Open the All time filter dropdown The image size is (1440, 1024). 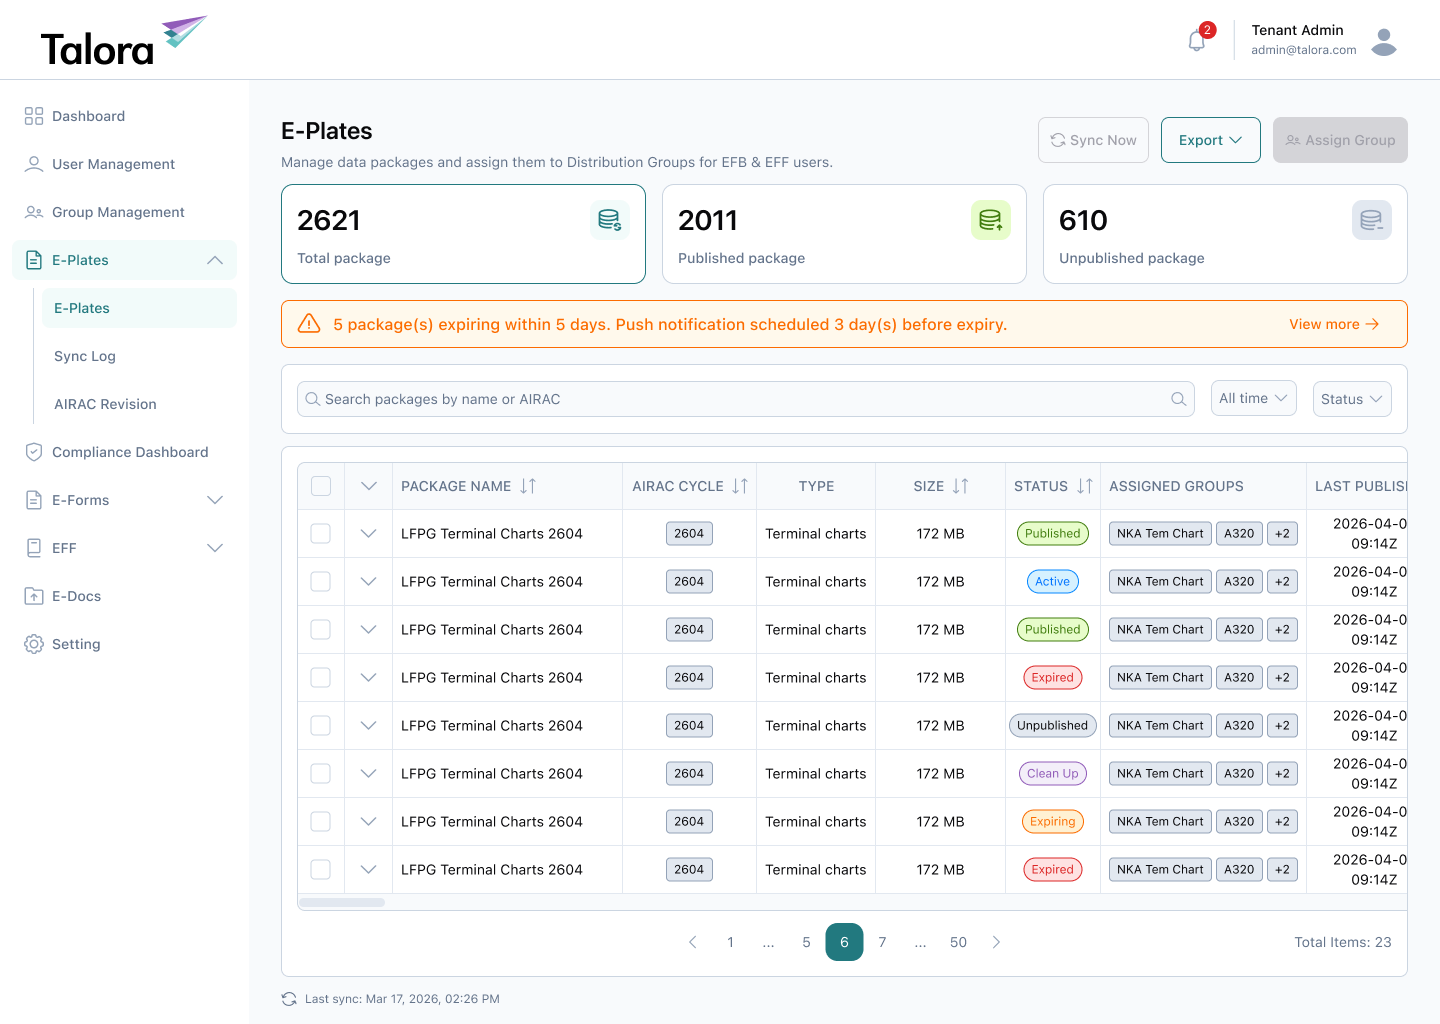click(1254, 398)
